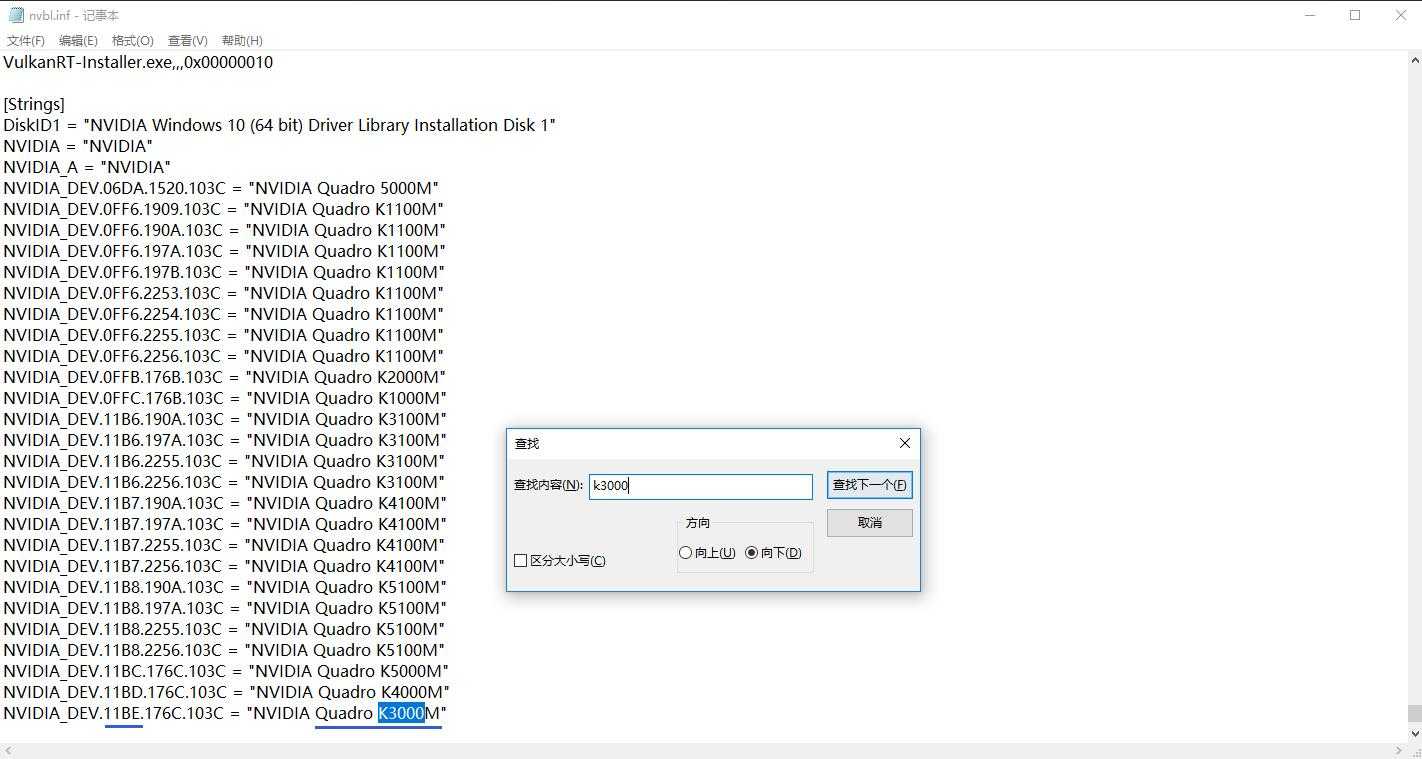
Task: Click the NVIDIA_DEV.11B8.2256.103C line
Action: click(224, 650)
